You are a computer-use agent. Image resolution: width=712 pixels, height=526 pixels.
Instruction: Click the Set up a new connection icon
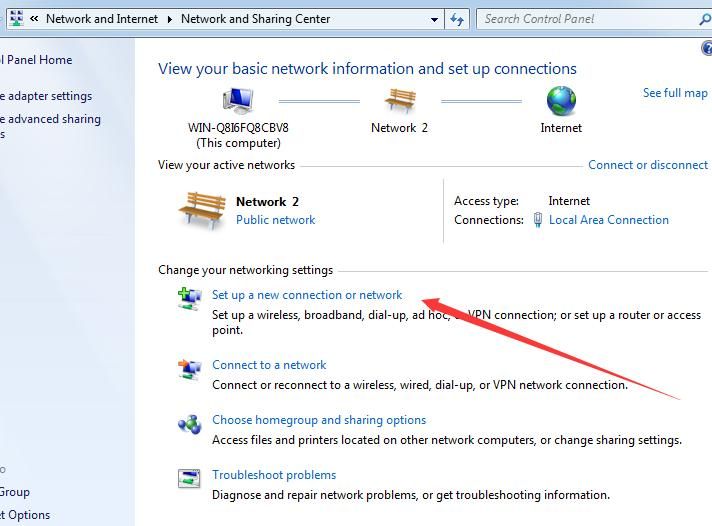click(x=189, y=298)
